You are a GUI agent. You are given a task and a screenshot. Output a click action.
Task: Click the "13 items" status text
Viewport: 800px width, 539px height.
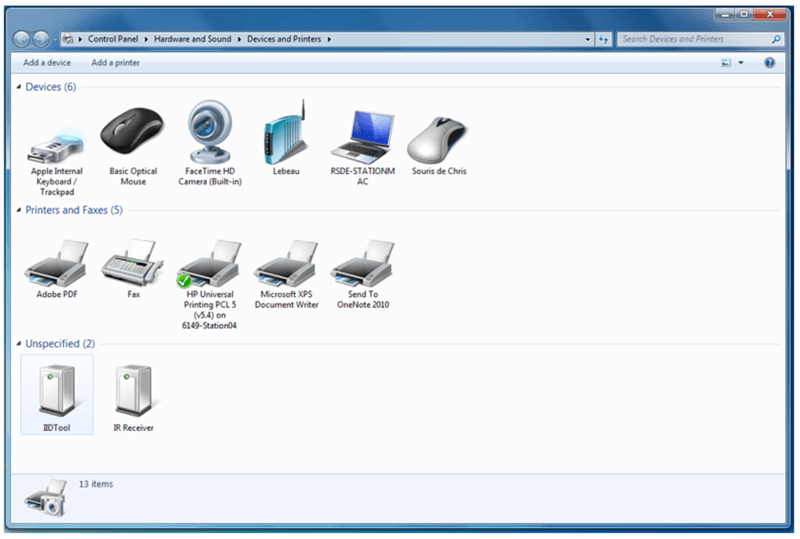point(96,484)
